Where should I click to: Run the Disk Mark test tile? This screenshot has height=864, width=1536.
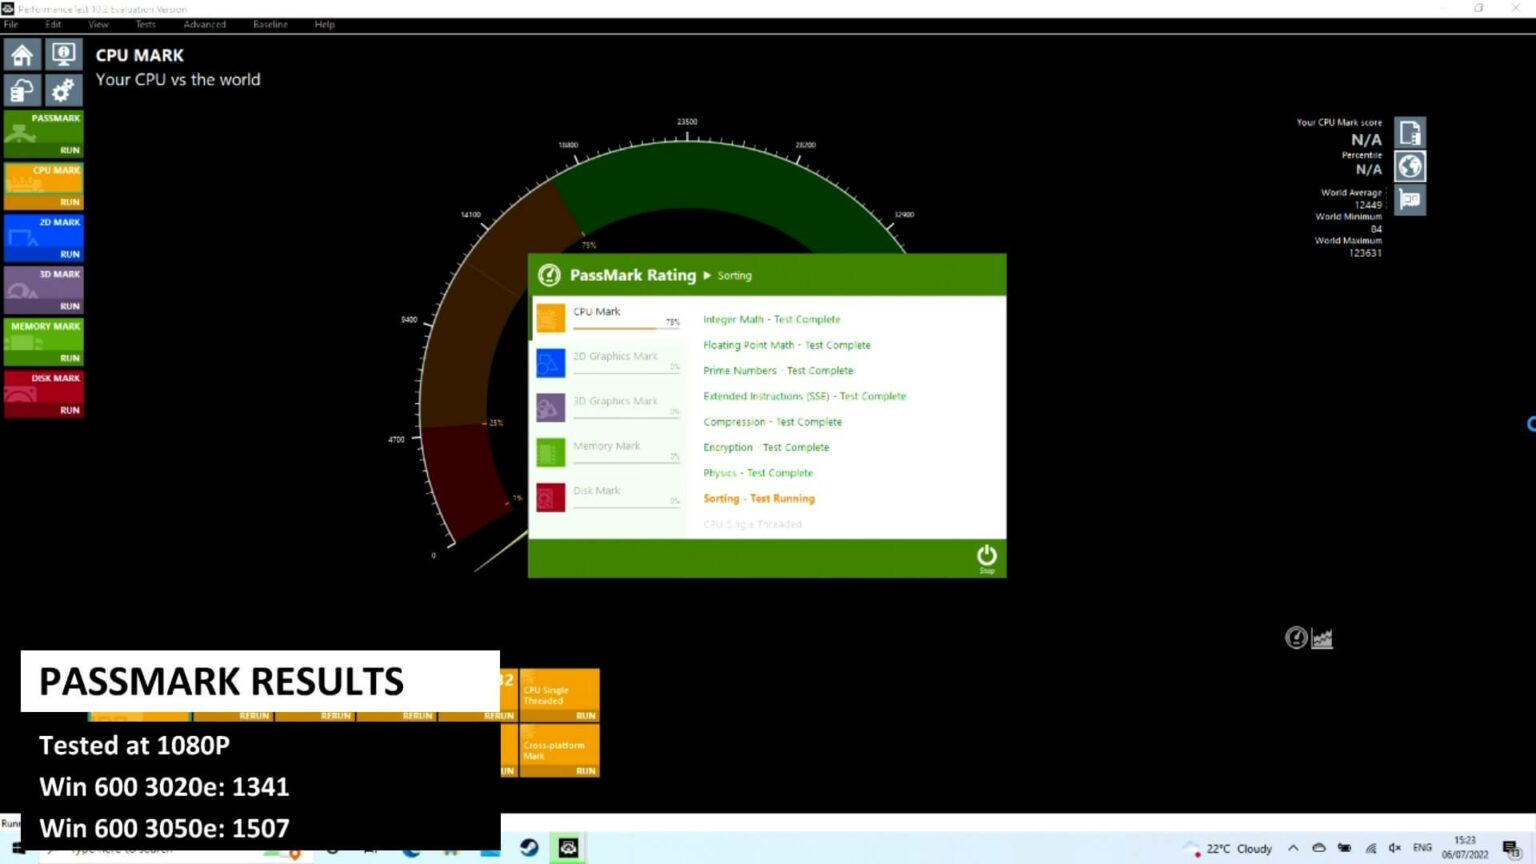click(44, 394)
